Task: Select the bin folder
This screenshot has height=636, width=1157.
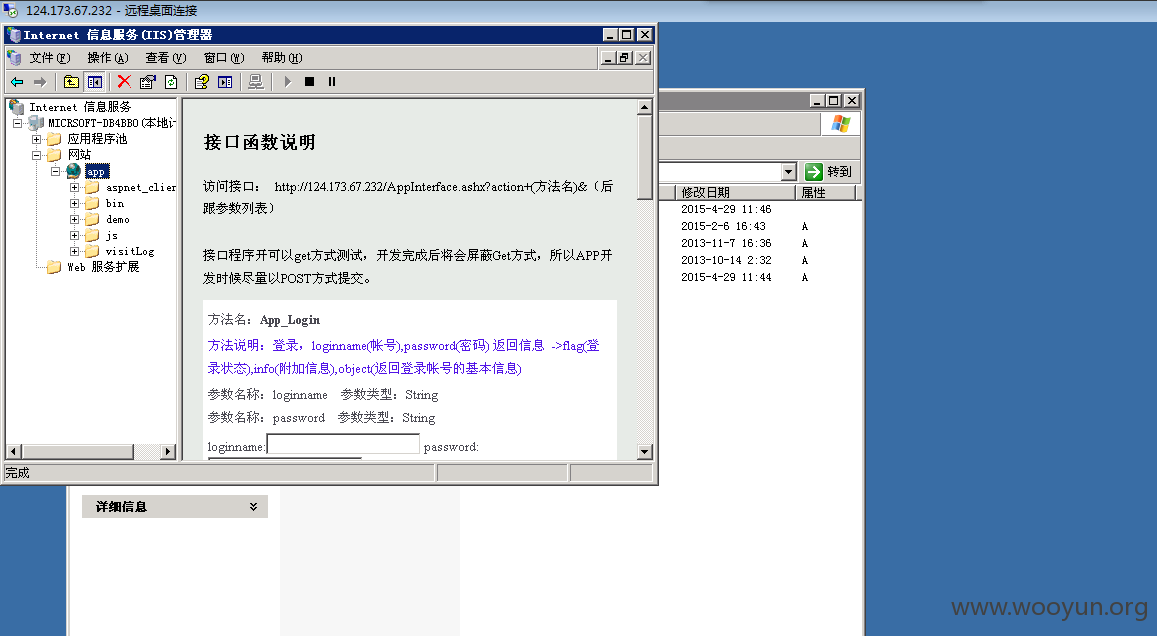Action: click(x=115, y=204)
